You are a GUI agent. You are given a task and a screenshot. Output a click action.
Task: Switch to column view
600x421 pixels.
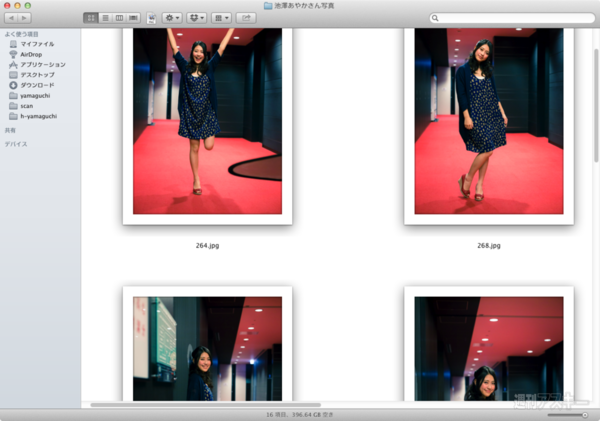(119, 18)
